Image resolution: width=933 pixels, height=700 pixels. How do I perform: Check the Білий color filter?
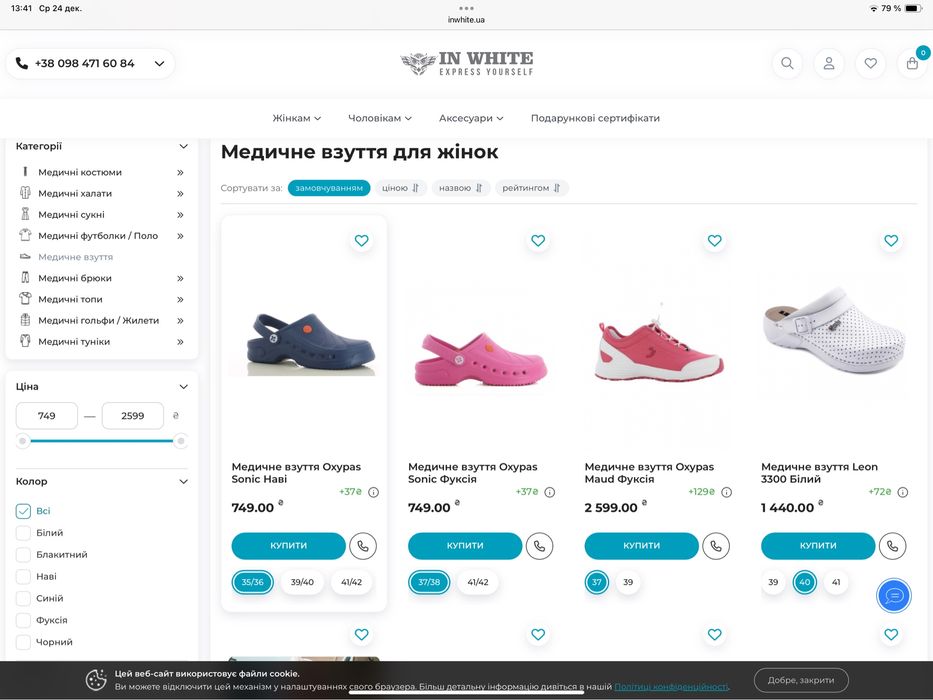23,533
